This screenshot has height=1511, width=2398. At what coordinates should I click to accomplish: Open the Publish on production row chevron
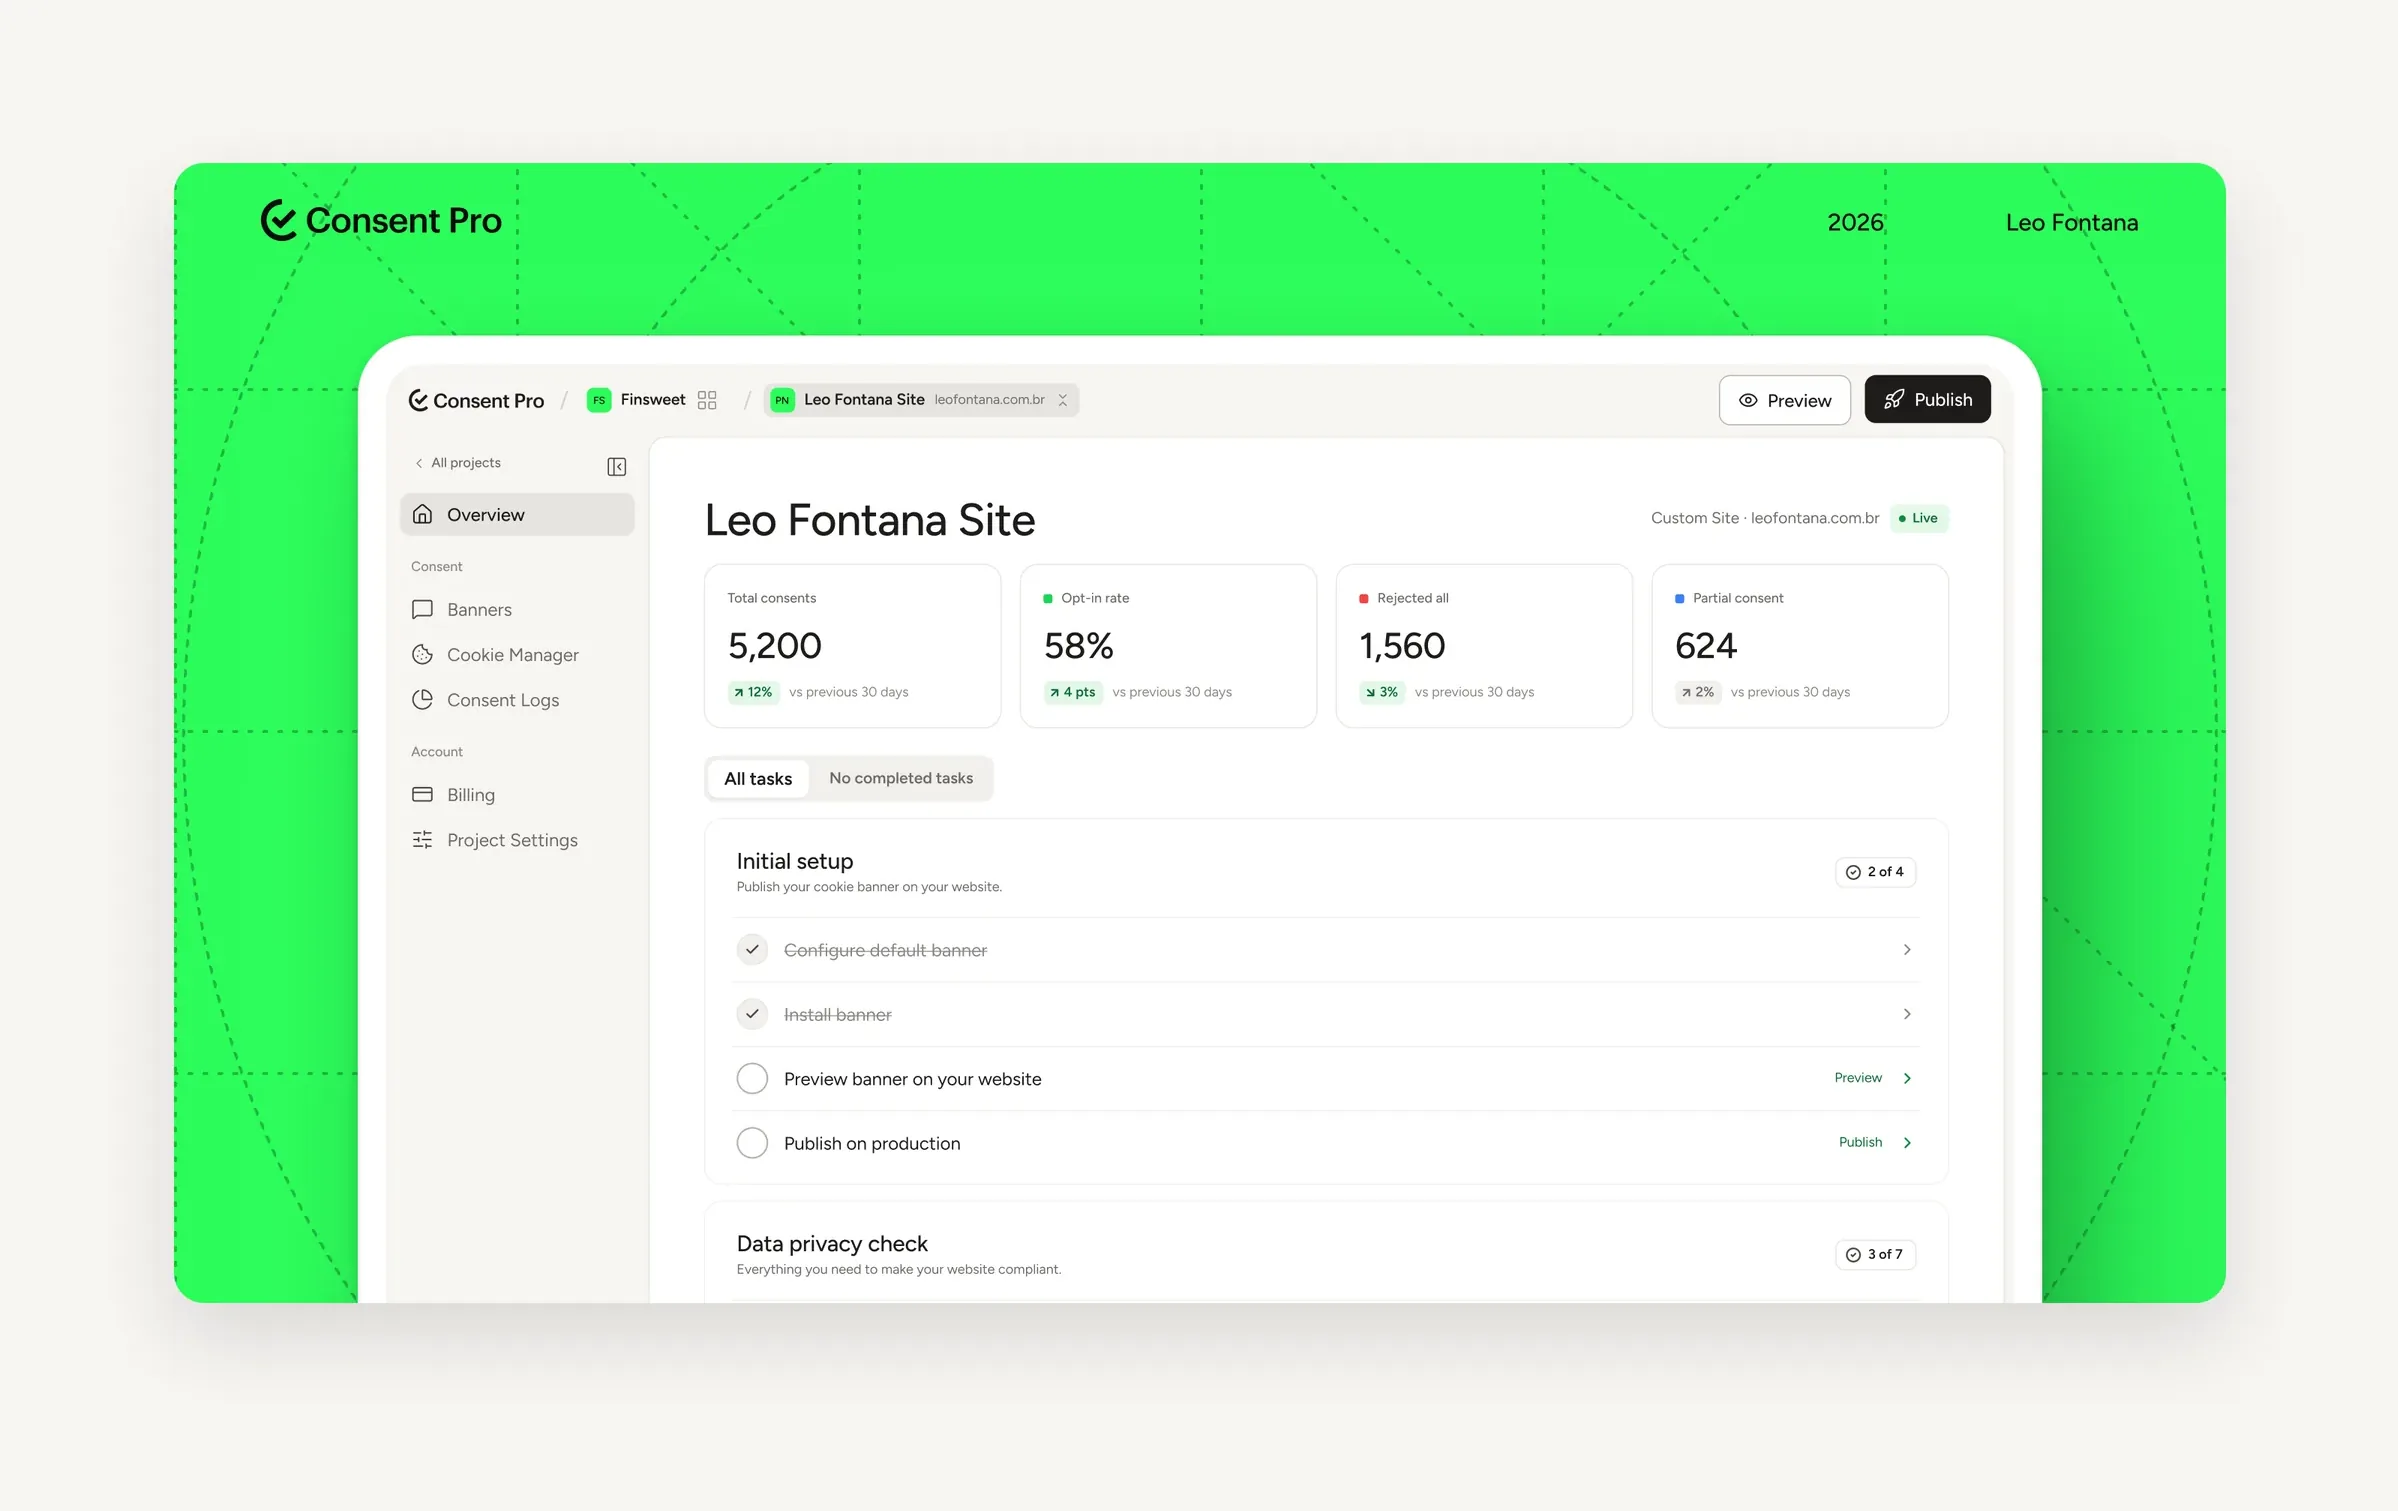(x=1907, y=1142)
